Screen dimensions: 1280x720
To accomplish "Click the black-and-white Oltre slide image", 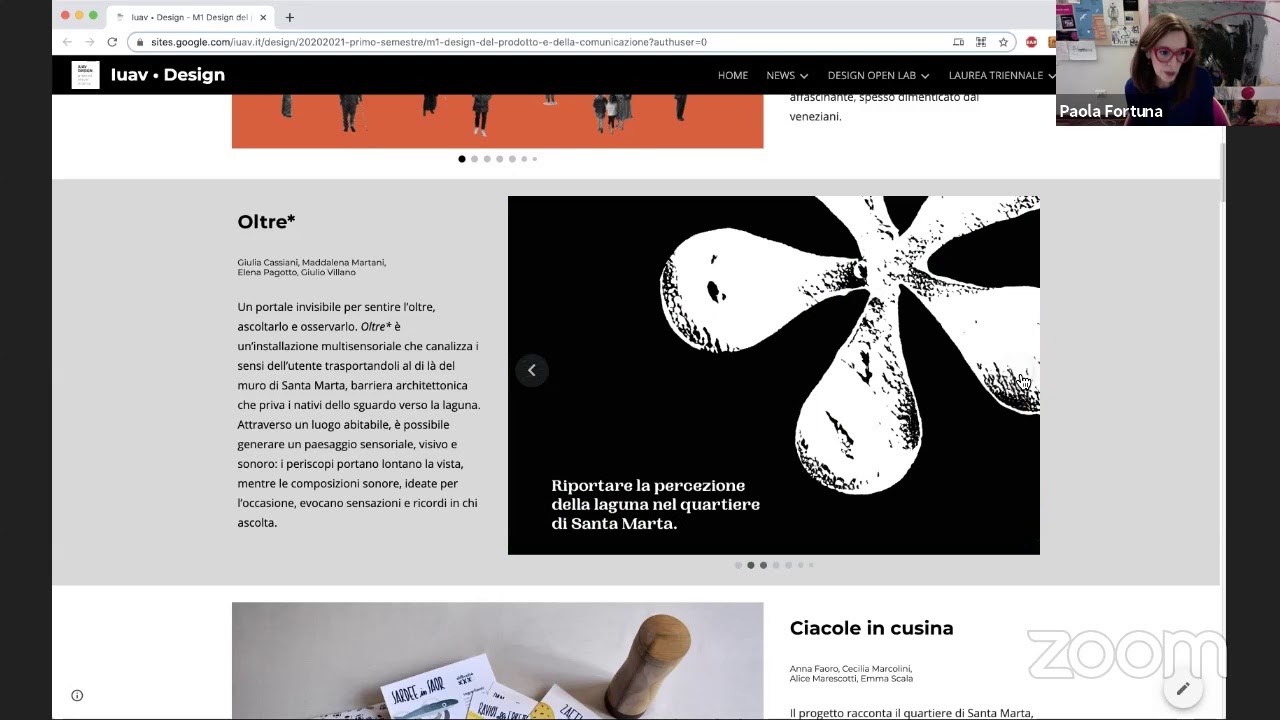I will tap(773, 375).
